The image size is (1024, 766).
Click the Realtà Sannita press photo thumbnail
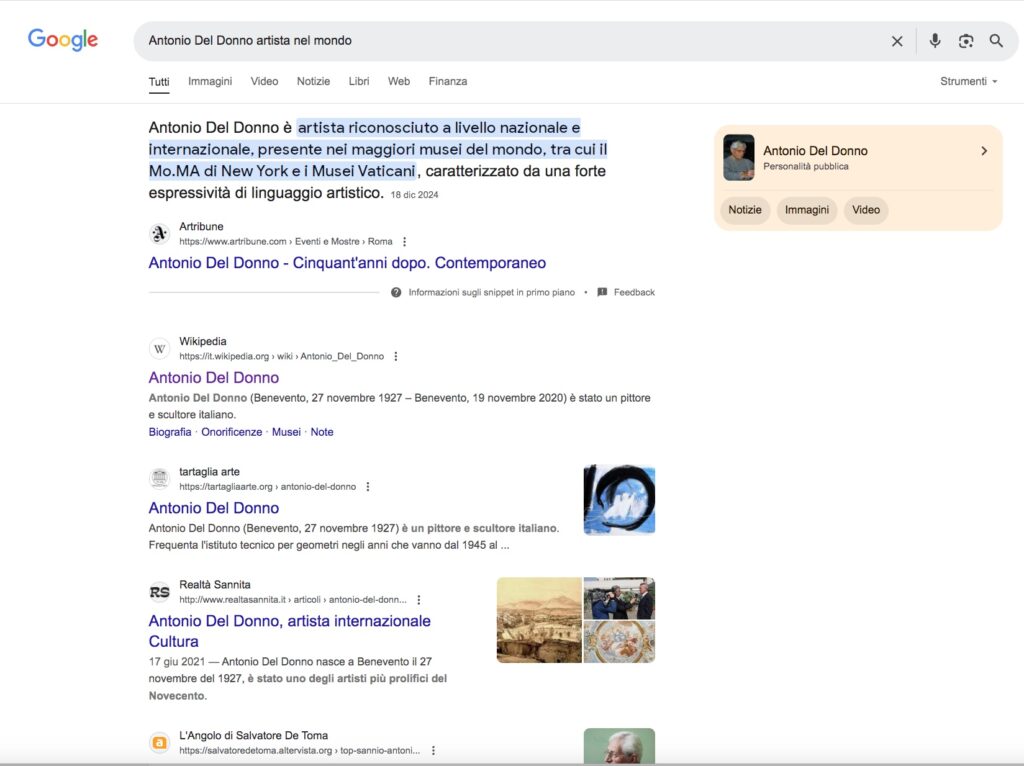[x=619, y=598]
